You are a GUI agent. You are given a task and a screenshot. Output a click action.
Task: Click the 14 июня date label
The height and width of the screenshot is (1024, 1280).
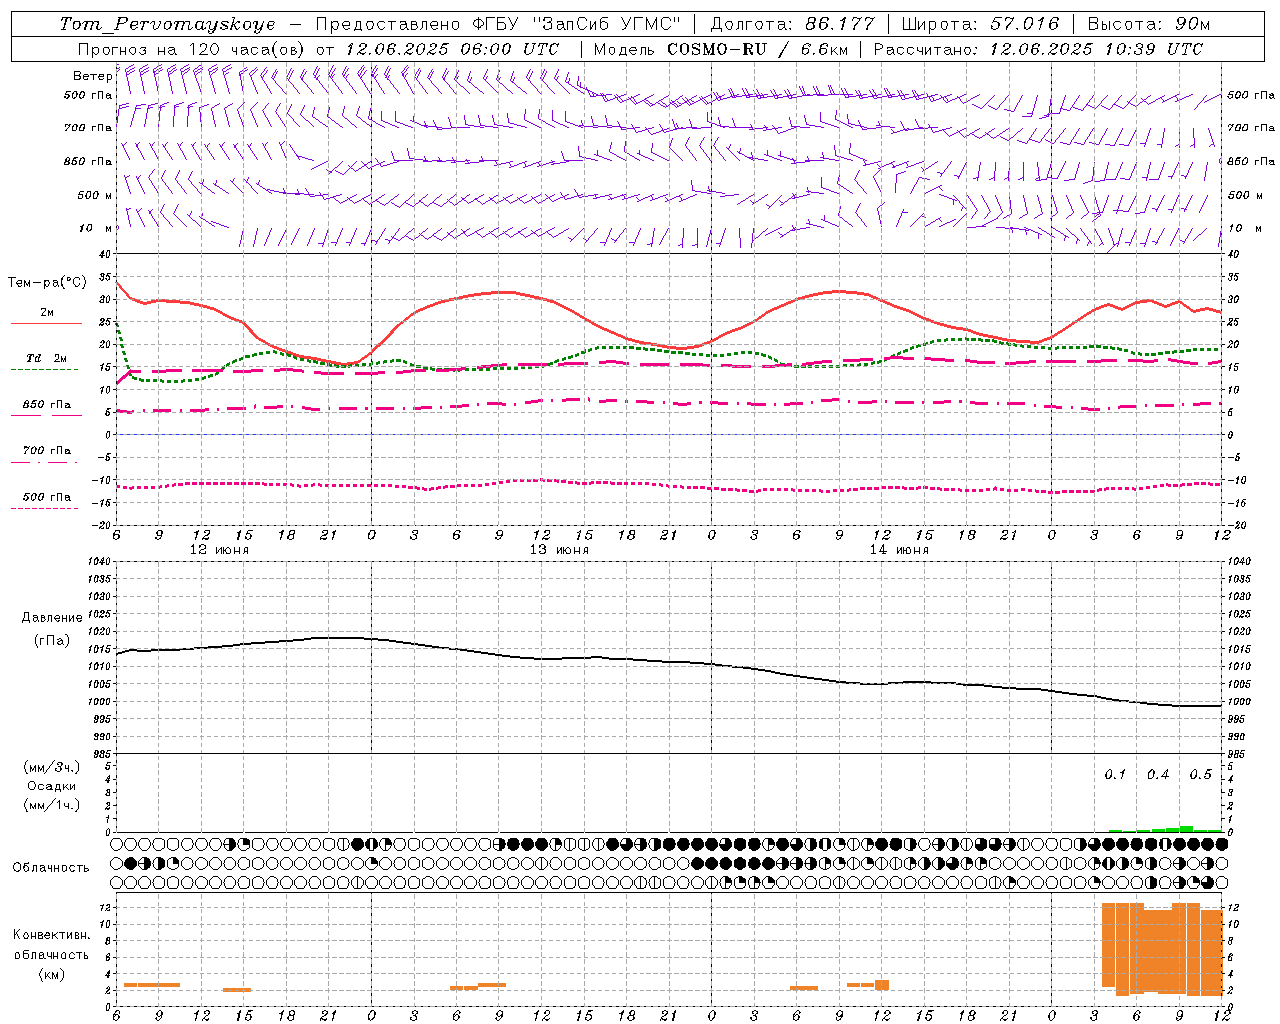pos(899,550)
